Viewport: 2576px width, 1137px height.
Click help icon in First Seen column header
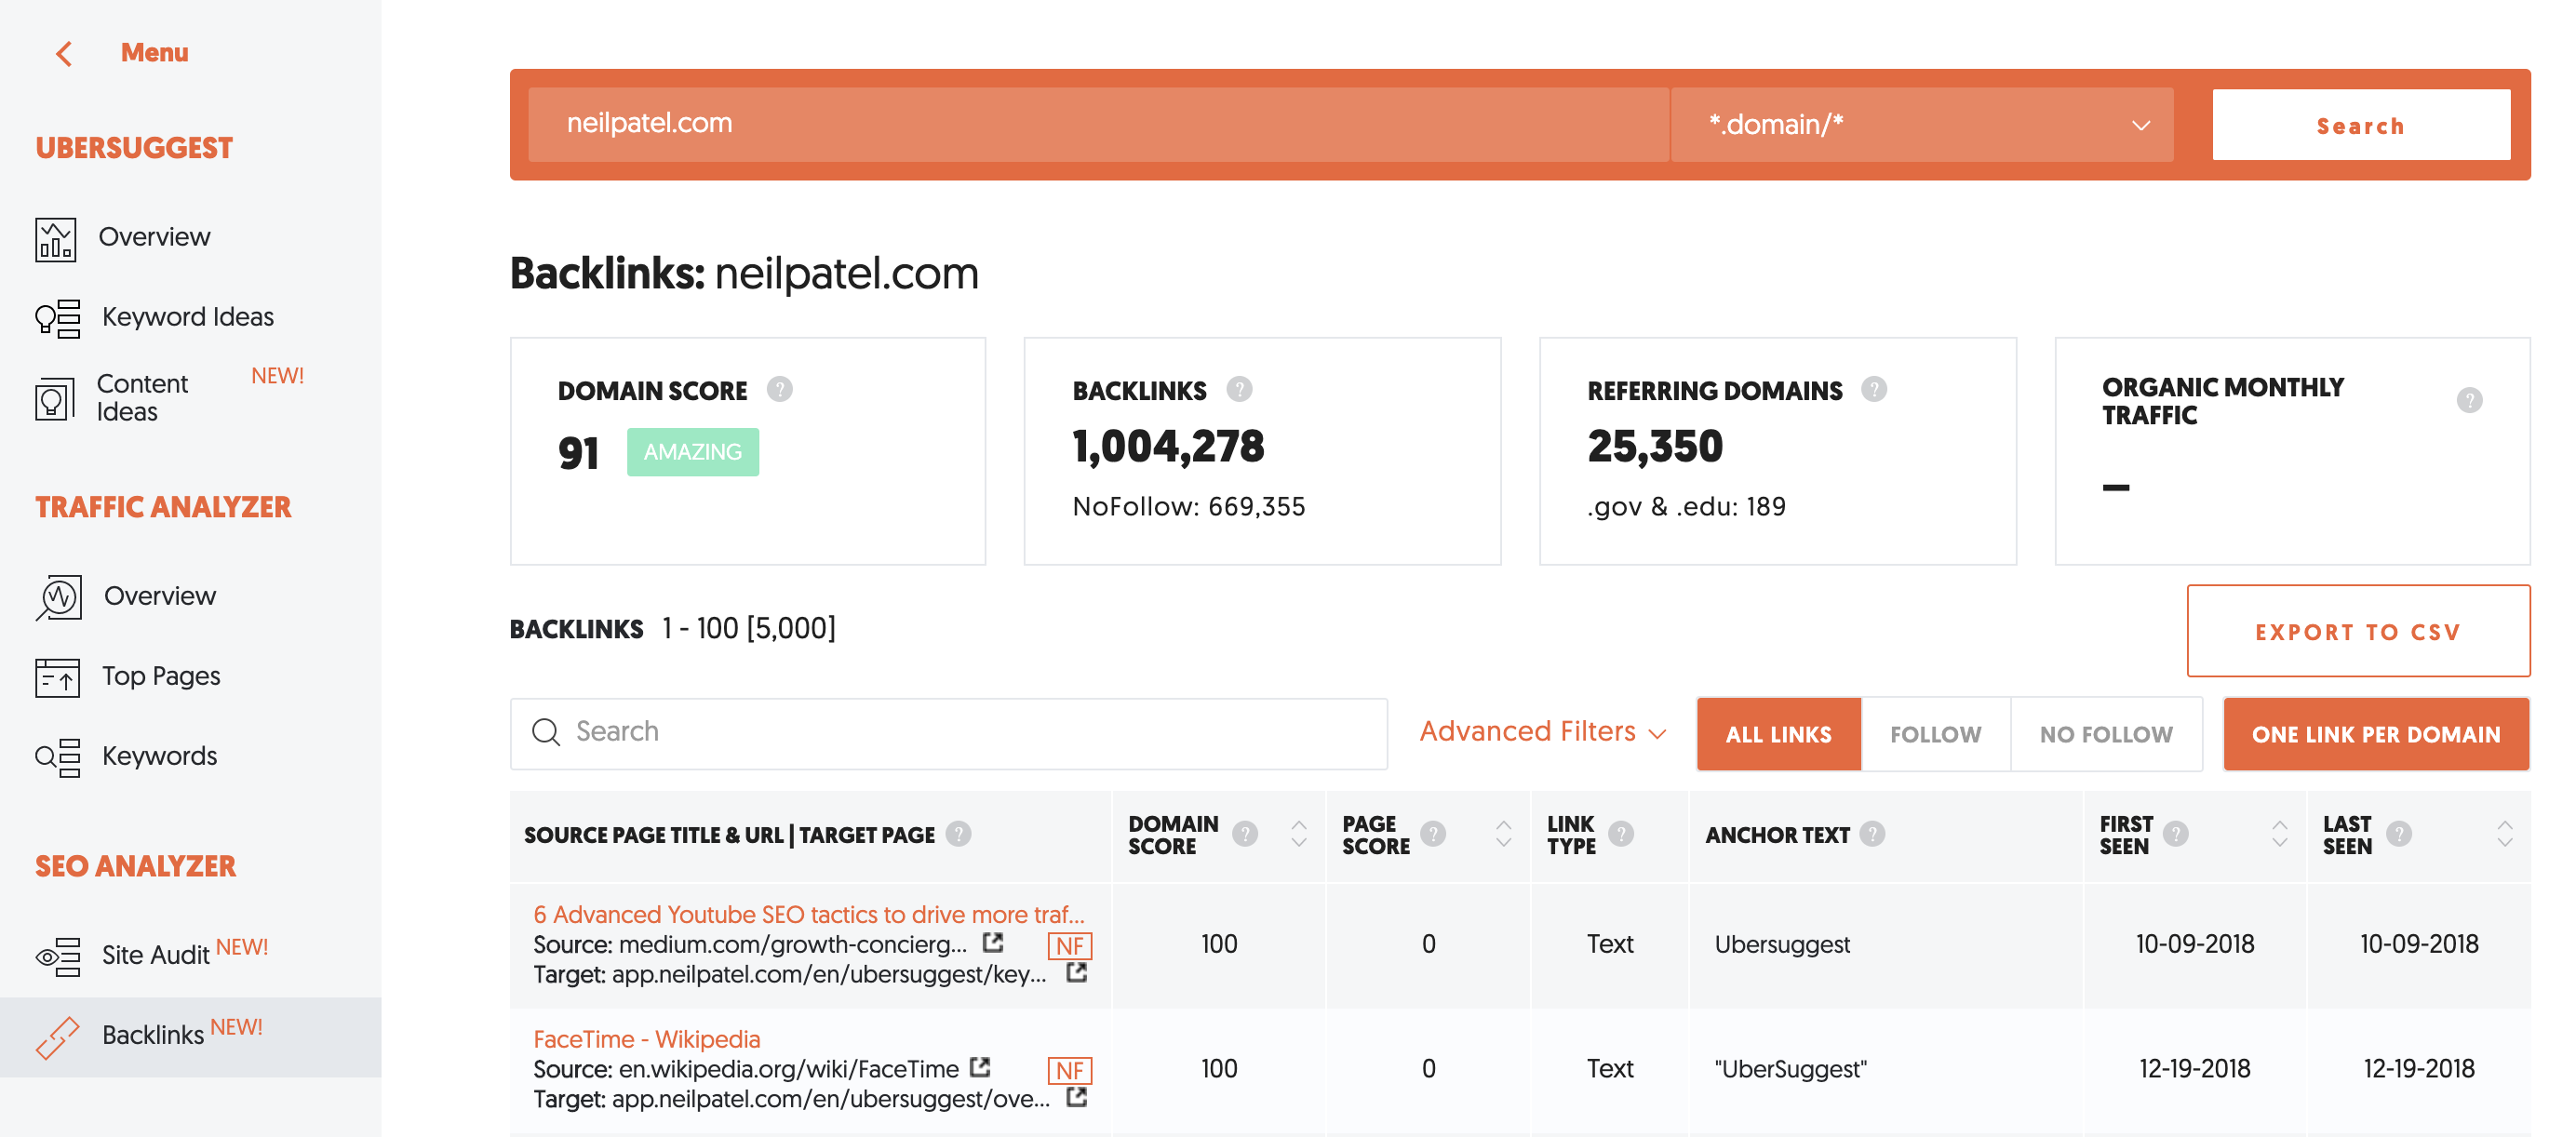[x=2175, y=833]
